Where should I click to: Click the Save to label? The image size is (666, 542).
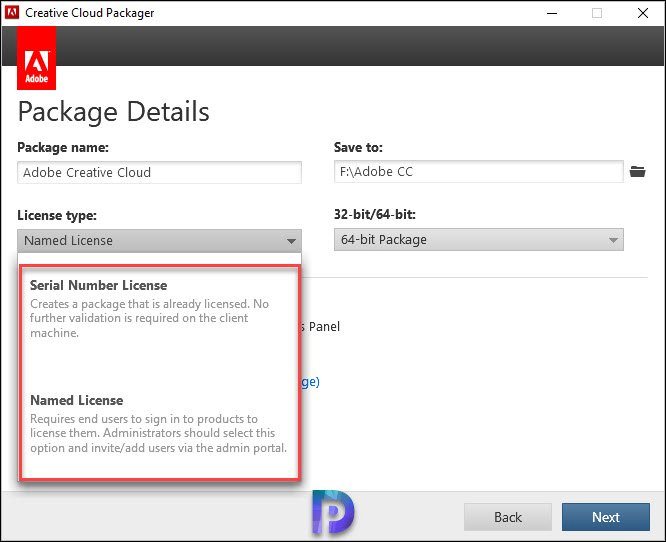coord(358,147)
